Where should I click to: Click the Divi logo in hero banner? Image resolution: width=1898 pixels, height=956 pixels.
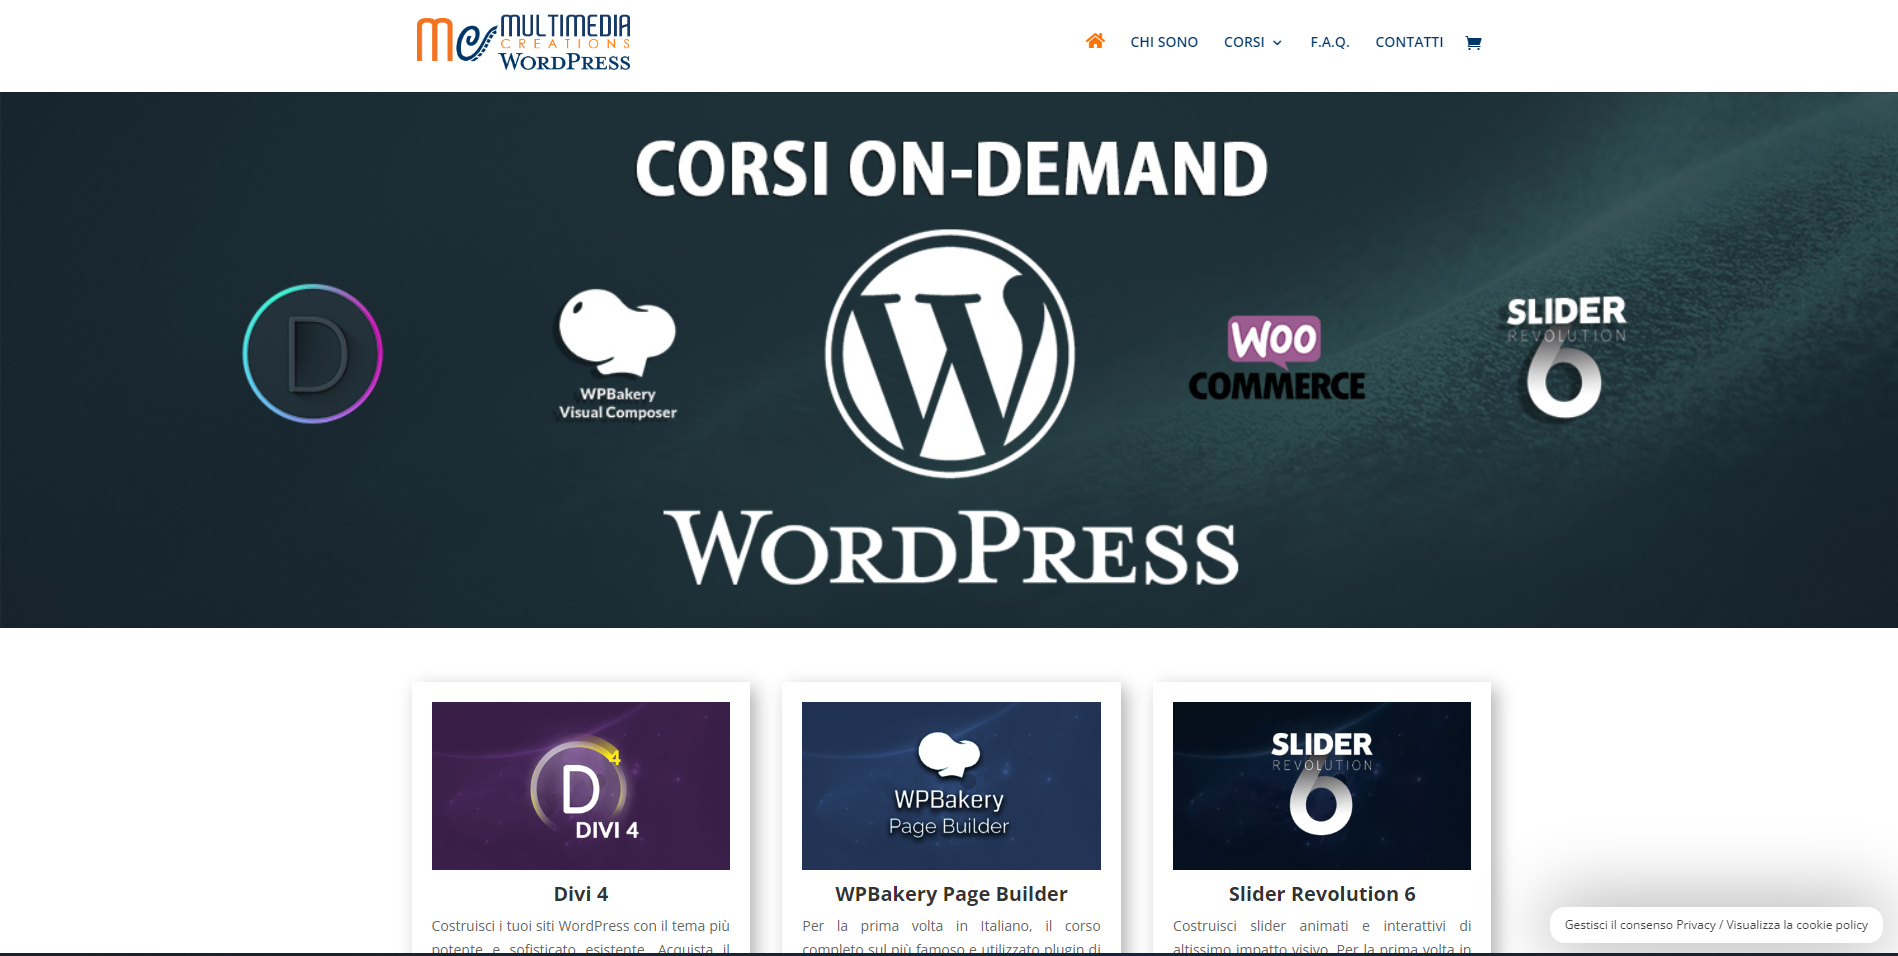pyautogui.click(x=313, y=353)
